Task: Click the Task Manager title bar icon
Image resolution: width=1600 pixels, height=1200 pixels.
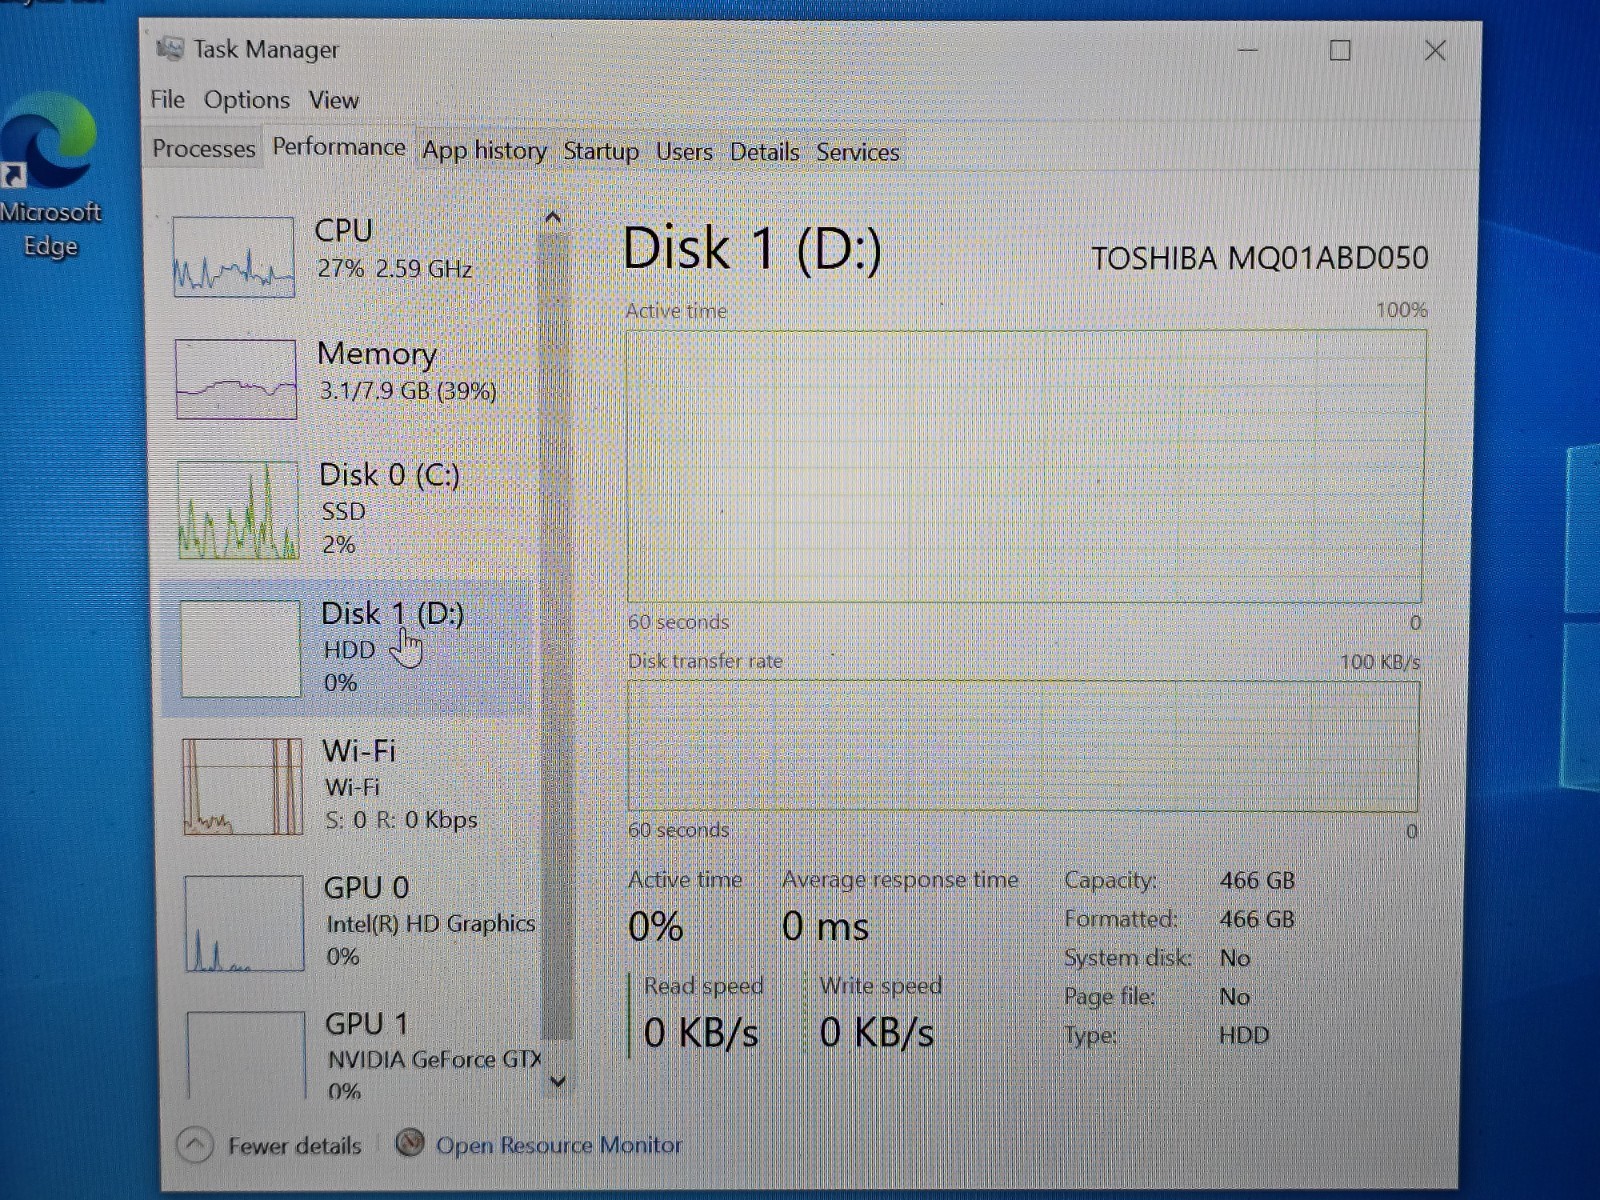Action: 170,48
